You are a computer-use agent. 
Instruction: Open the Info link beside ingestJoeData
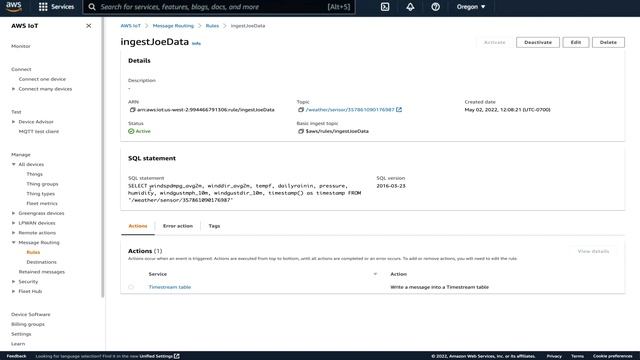196,43
